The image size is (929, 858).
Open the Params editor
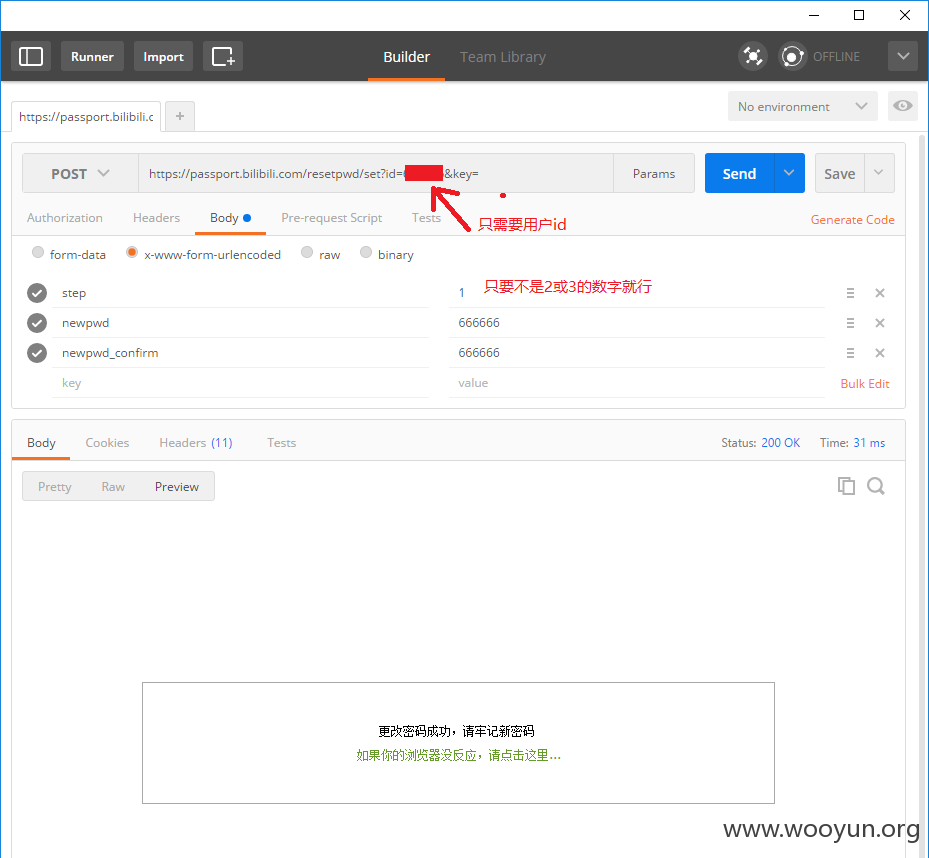pos(654,174)
